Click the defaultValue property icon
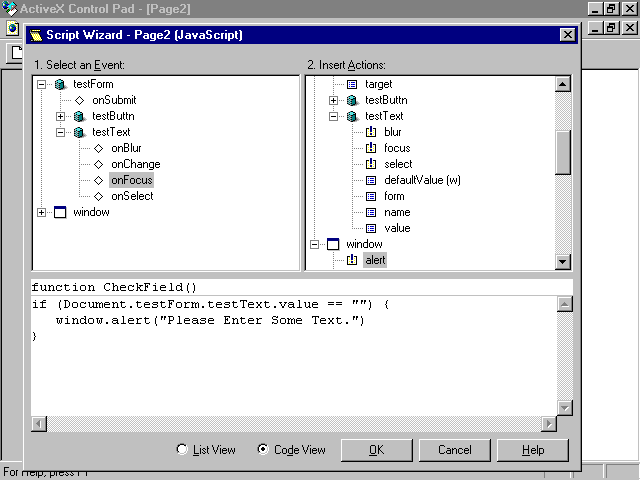The width and height of the screenshot is (640, 480). coord(371,180)
